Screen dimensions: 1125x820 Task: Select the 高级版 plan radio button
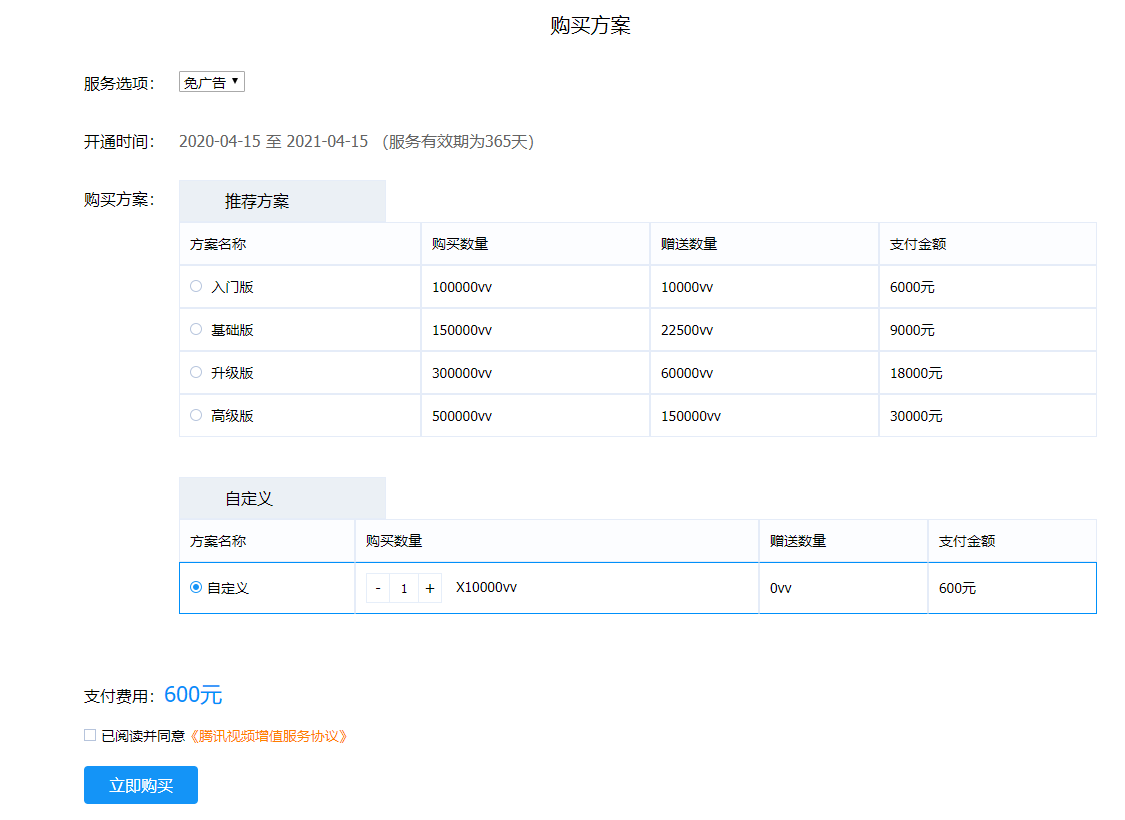tap(196, 415)
